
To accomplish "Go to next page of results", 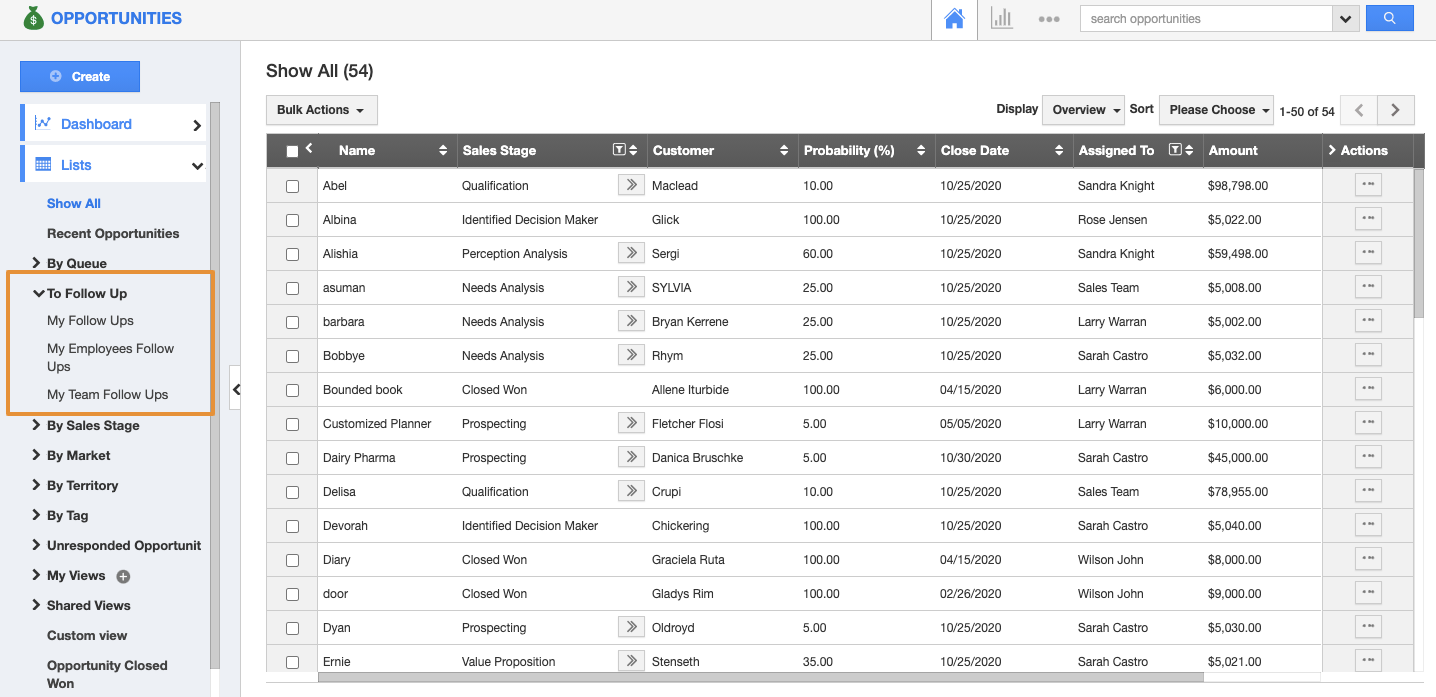I will (1395, 110).
